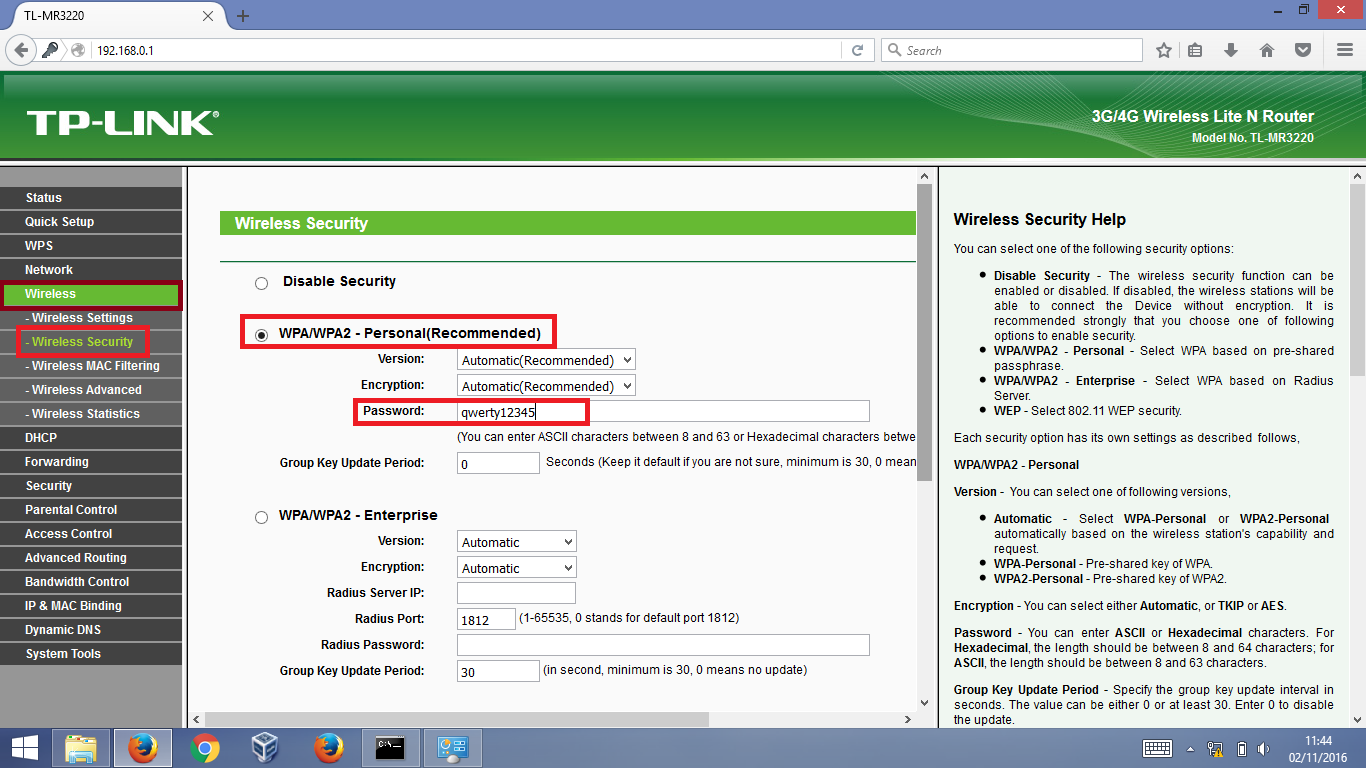Image resolution: width=1366 pixels, height=768 pixels.
Task: Go to Wireless Security submenu
Action: click(x=91, y=342)
